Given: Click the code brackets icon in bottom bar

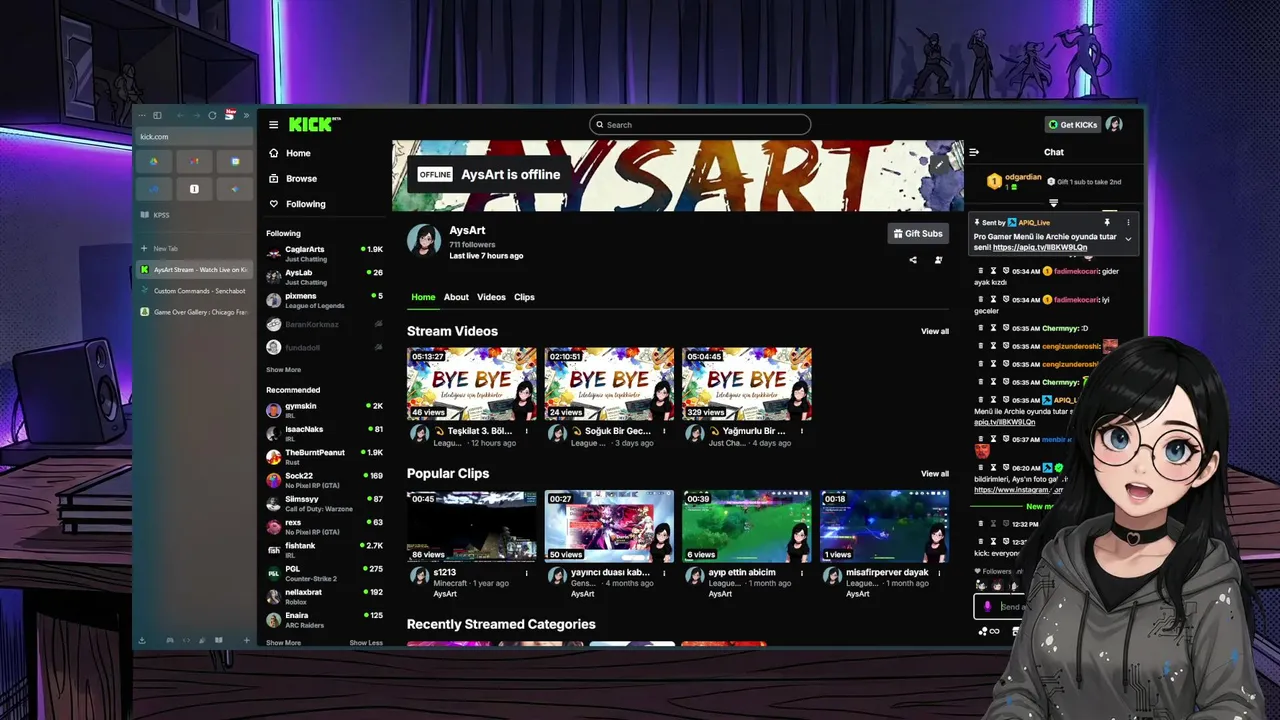Looking at the screenshot, I should 186,640.
